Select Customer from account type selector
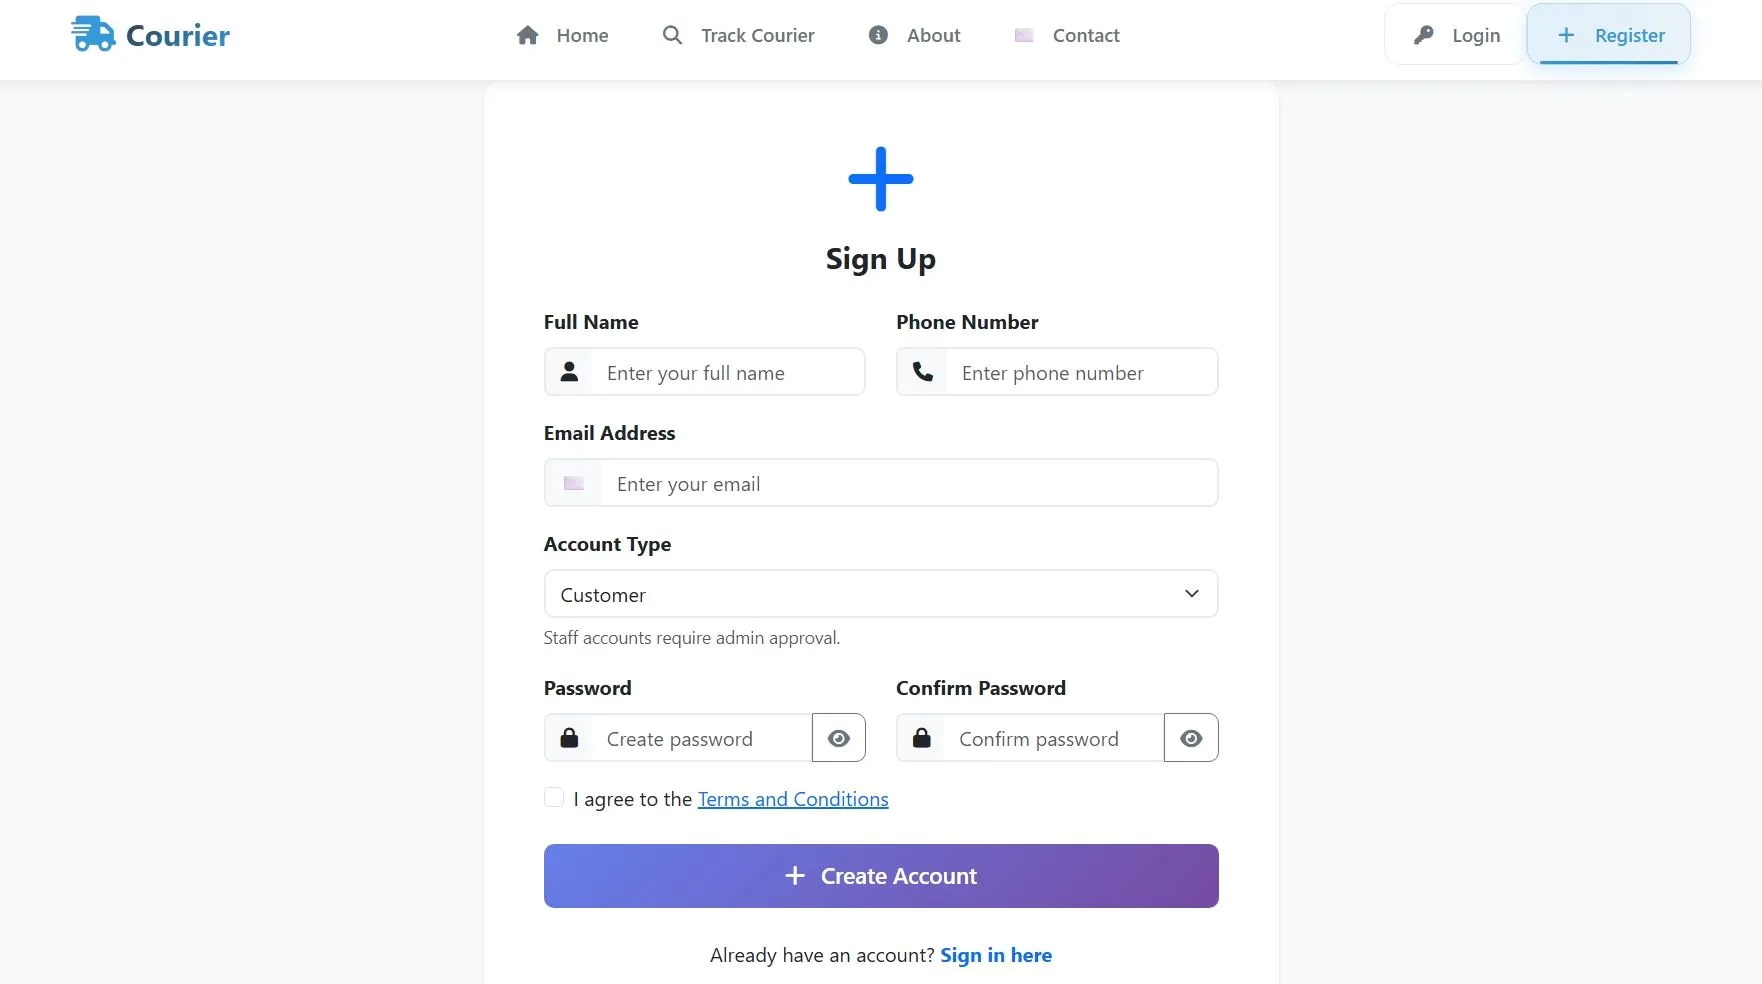The height and width of the screenshot is (984, 1762). pyautogui.click(x=880, y=593)
